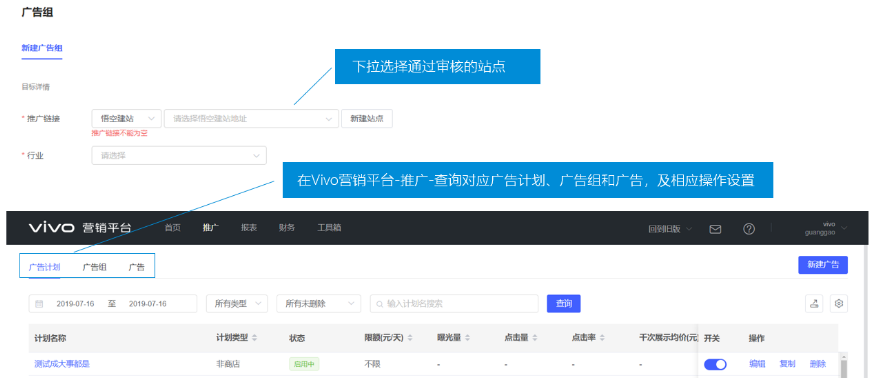Image resolution: width=869 pixels, height=392 pixels.
Task: Click 编辑 for 测试成大事都是
Action: (757, 364)
